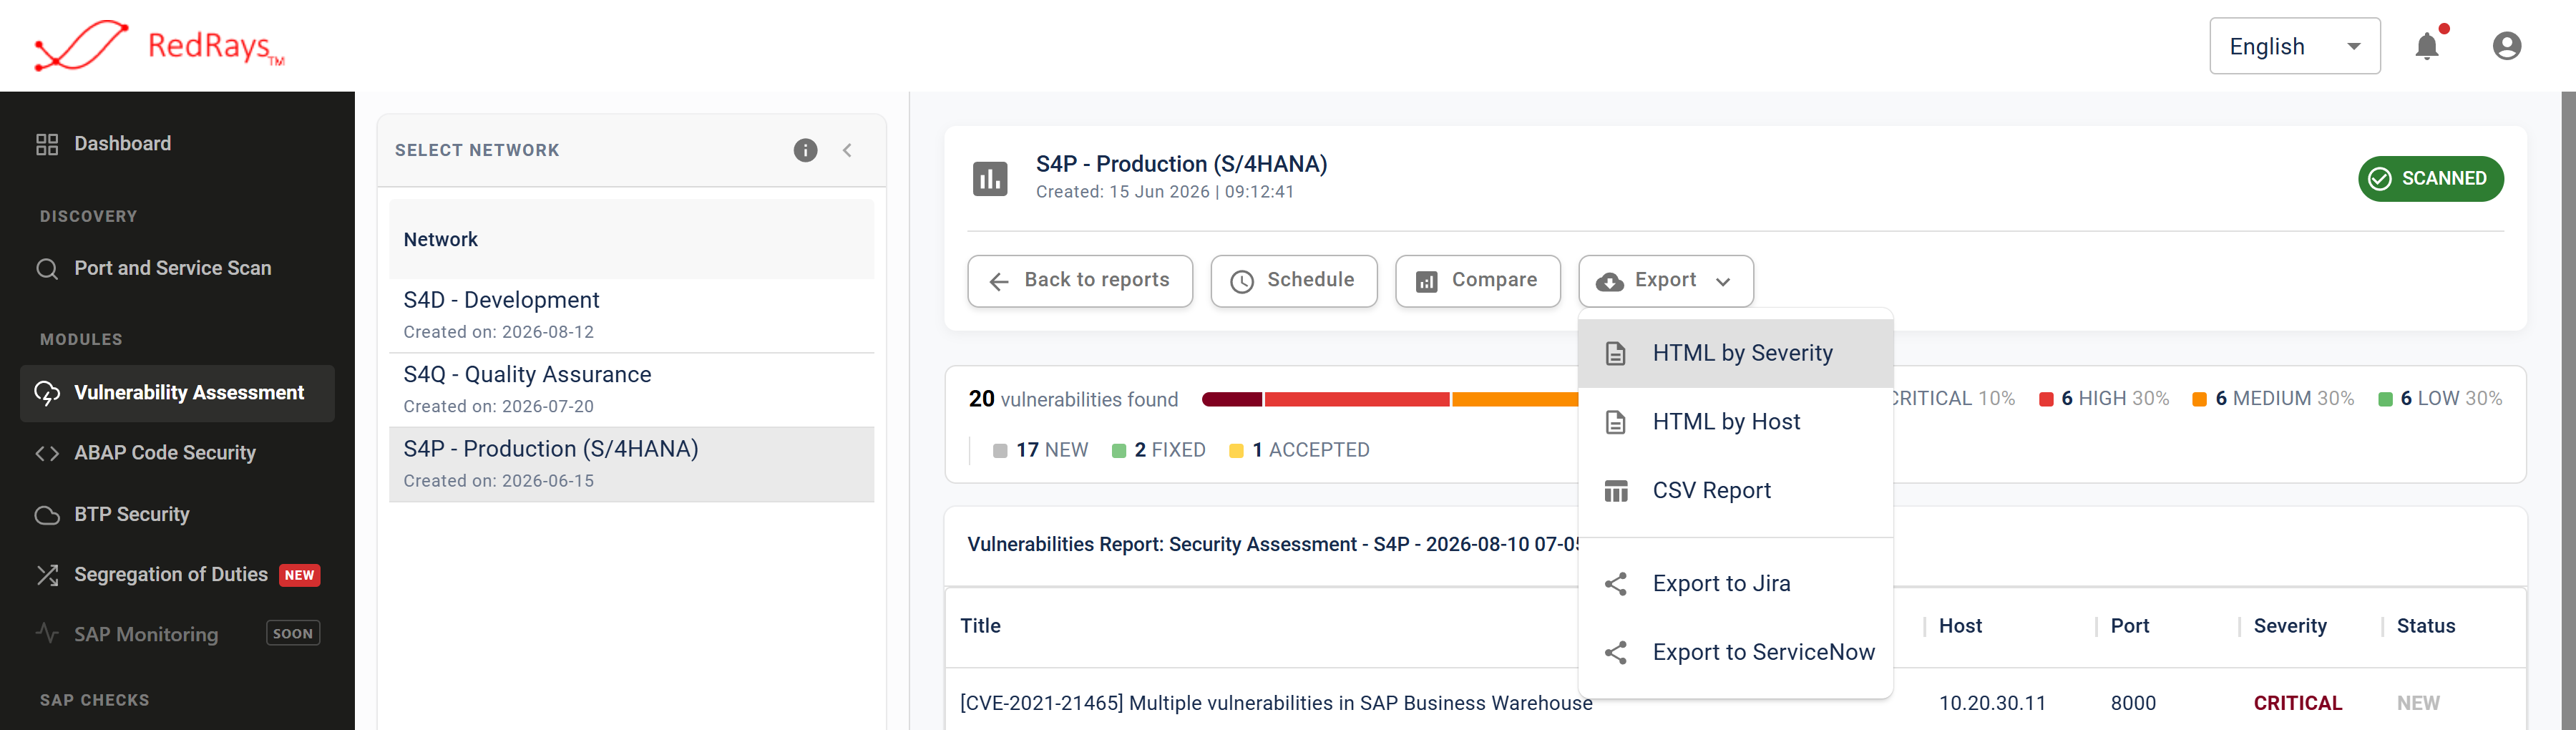Image resolution: width=2576 pixels, height=730 pixels.
Task: Click the orange medium segment of severity bar
Action: (1515, 399)
